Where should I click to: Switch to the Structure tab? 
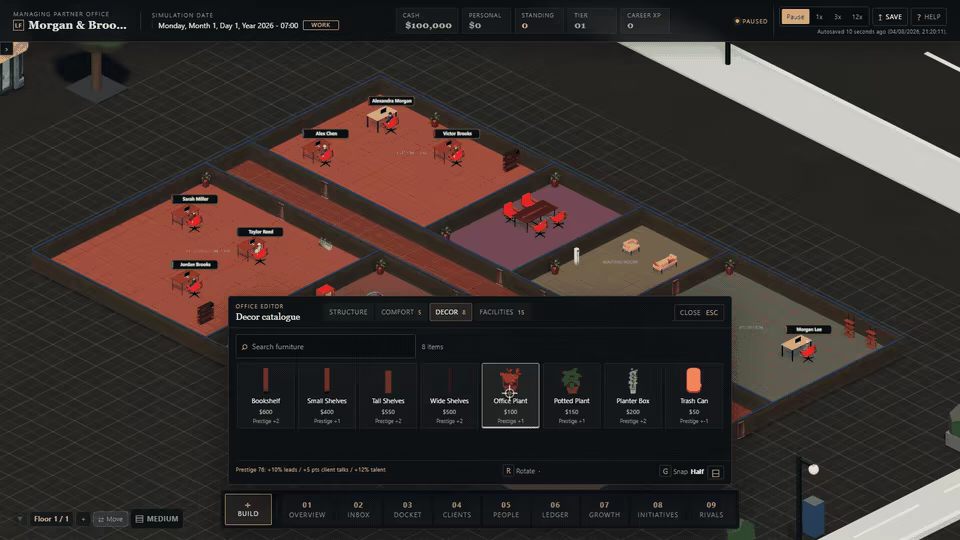[x=348, y=312]
